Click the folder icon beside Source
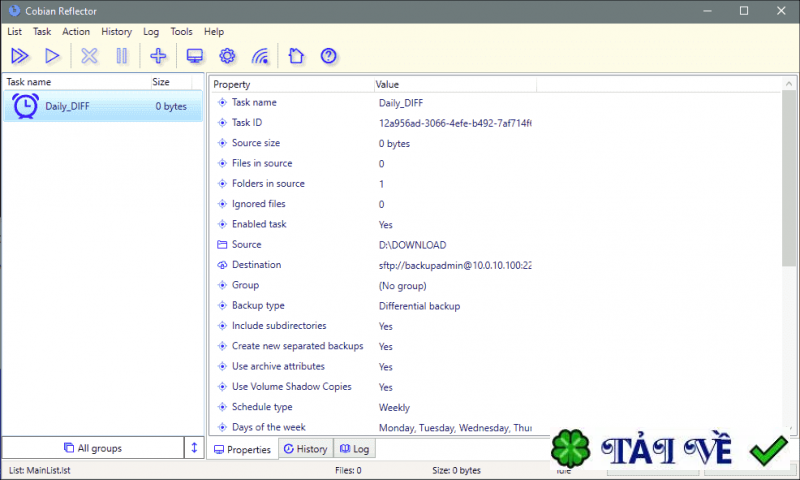The image size is (800, 480). (222, 245)
